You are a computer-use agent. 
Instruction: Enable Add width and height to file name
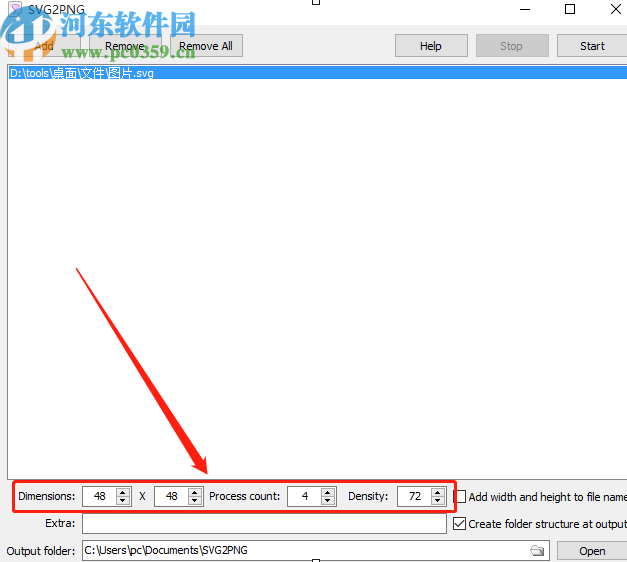point(461,497)
